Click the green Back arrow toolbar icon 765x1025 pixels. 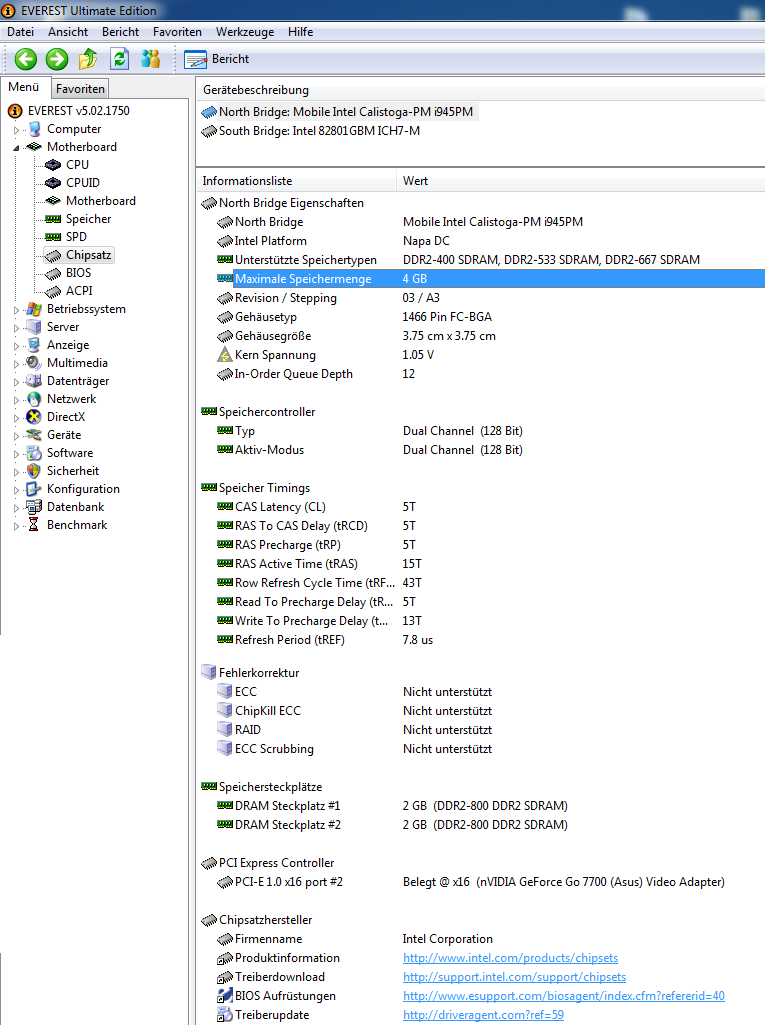pyautogui.click(x=26, y=59)
